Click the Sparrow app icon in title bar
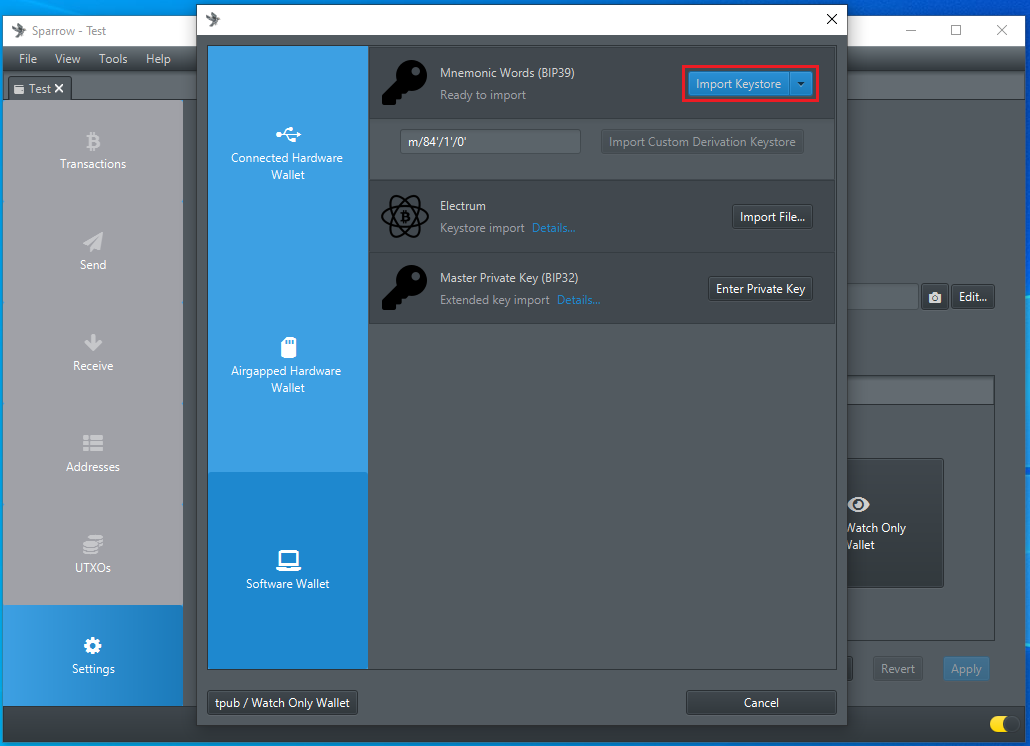This screenshot has height=746, width=1030. click(x=19, y=30)
